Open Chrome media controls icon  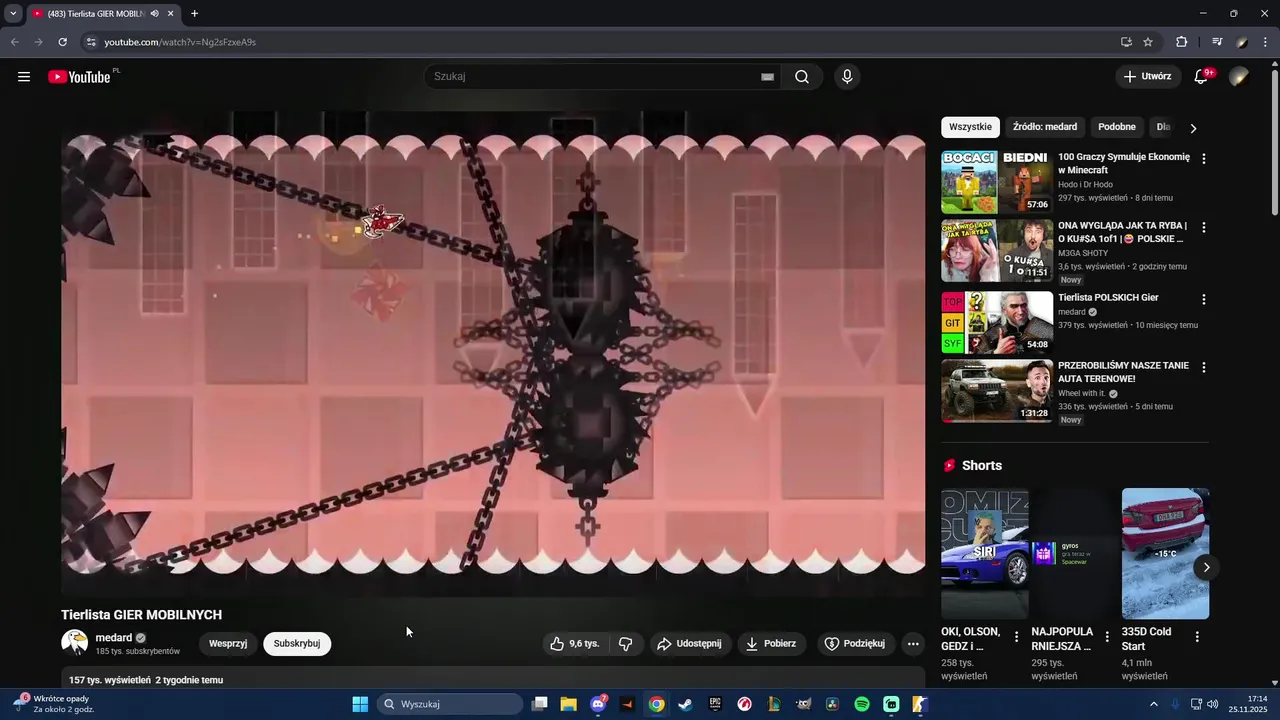point(1217,42)
